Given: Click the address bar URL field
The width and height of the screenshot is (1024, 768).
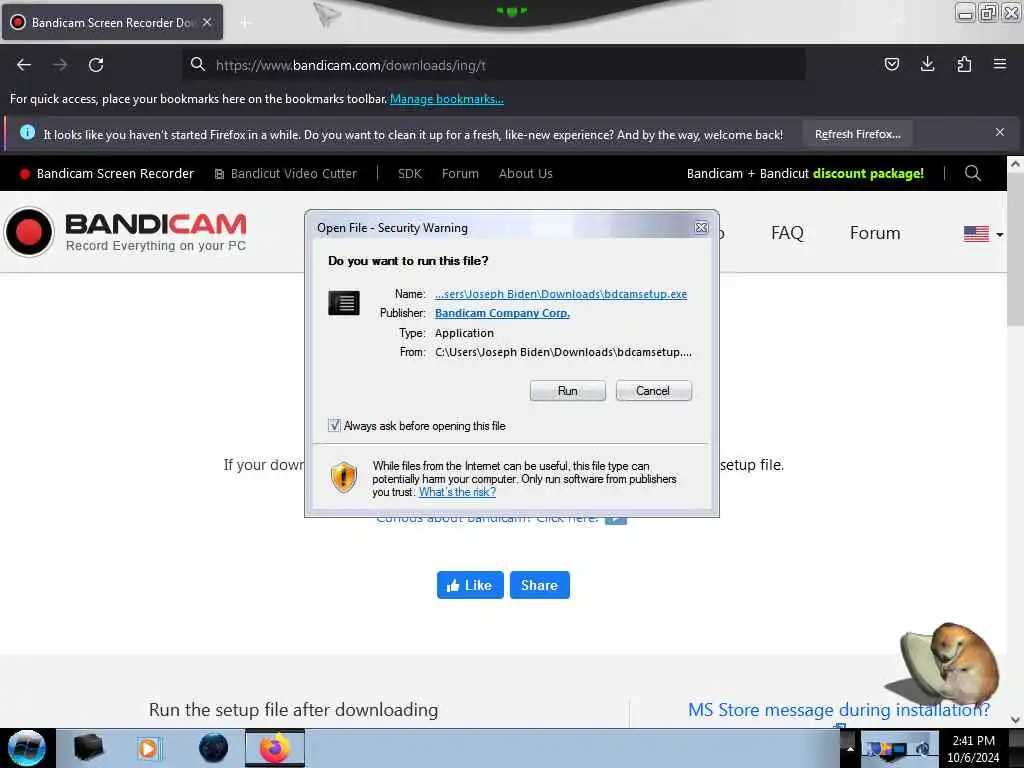Looking at the screenshot, I should pos(493,65).
